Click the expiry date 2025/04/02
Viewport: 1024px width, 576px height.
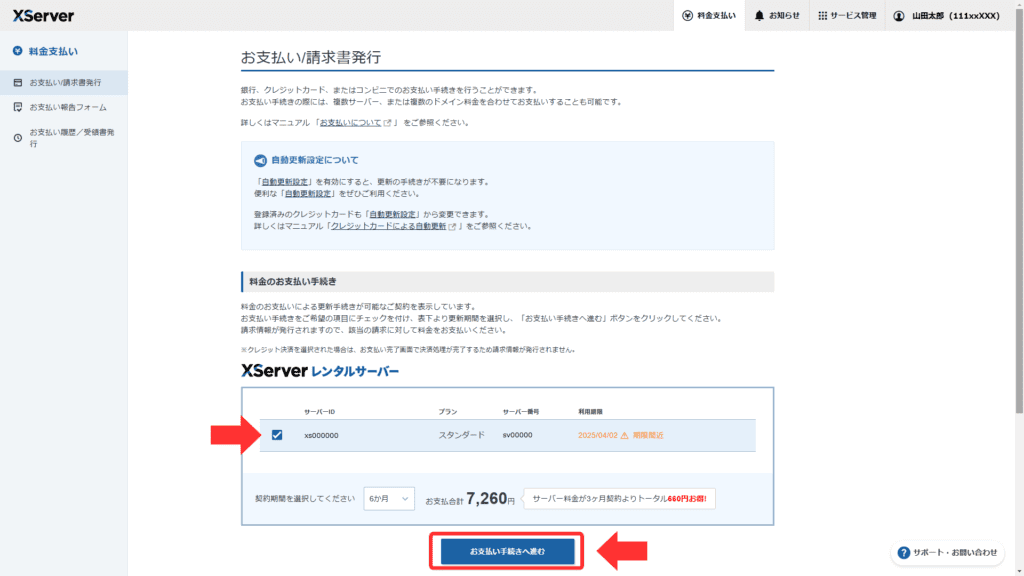[598, 436]
